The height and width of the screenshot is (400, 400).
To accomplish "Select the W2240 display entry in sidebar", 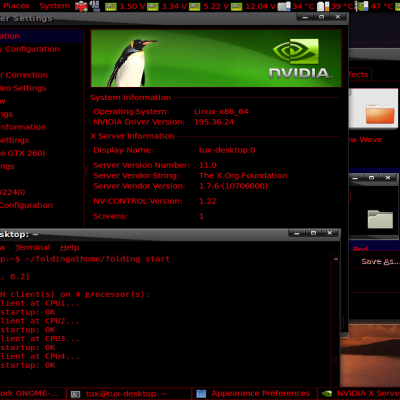I will (x=13, y=192).
